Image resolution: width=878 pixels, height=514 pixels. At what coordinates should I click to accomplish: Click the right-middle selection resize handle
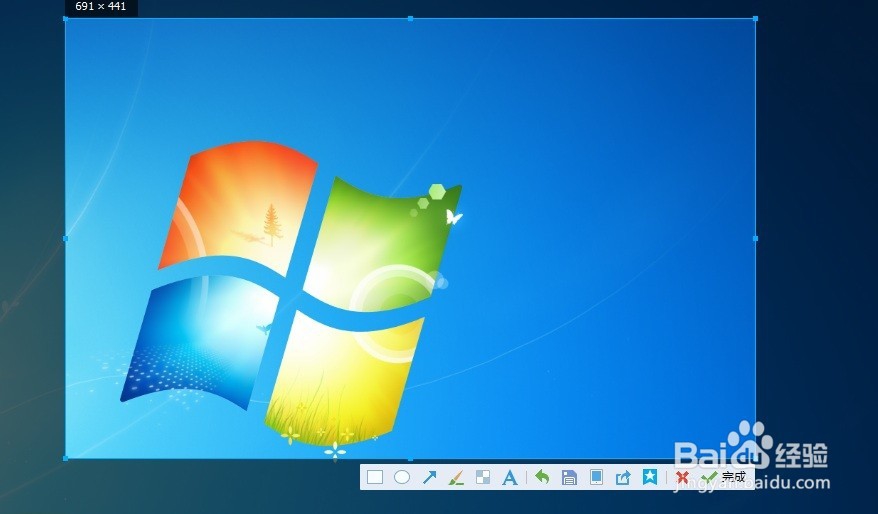[x=755, y=239]
